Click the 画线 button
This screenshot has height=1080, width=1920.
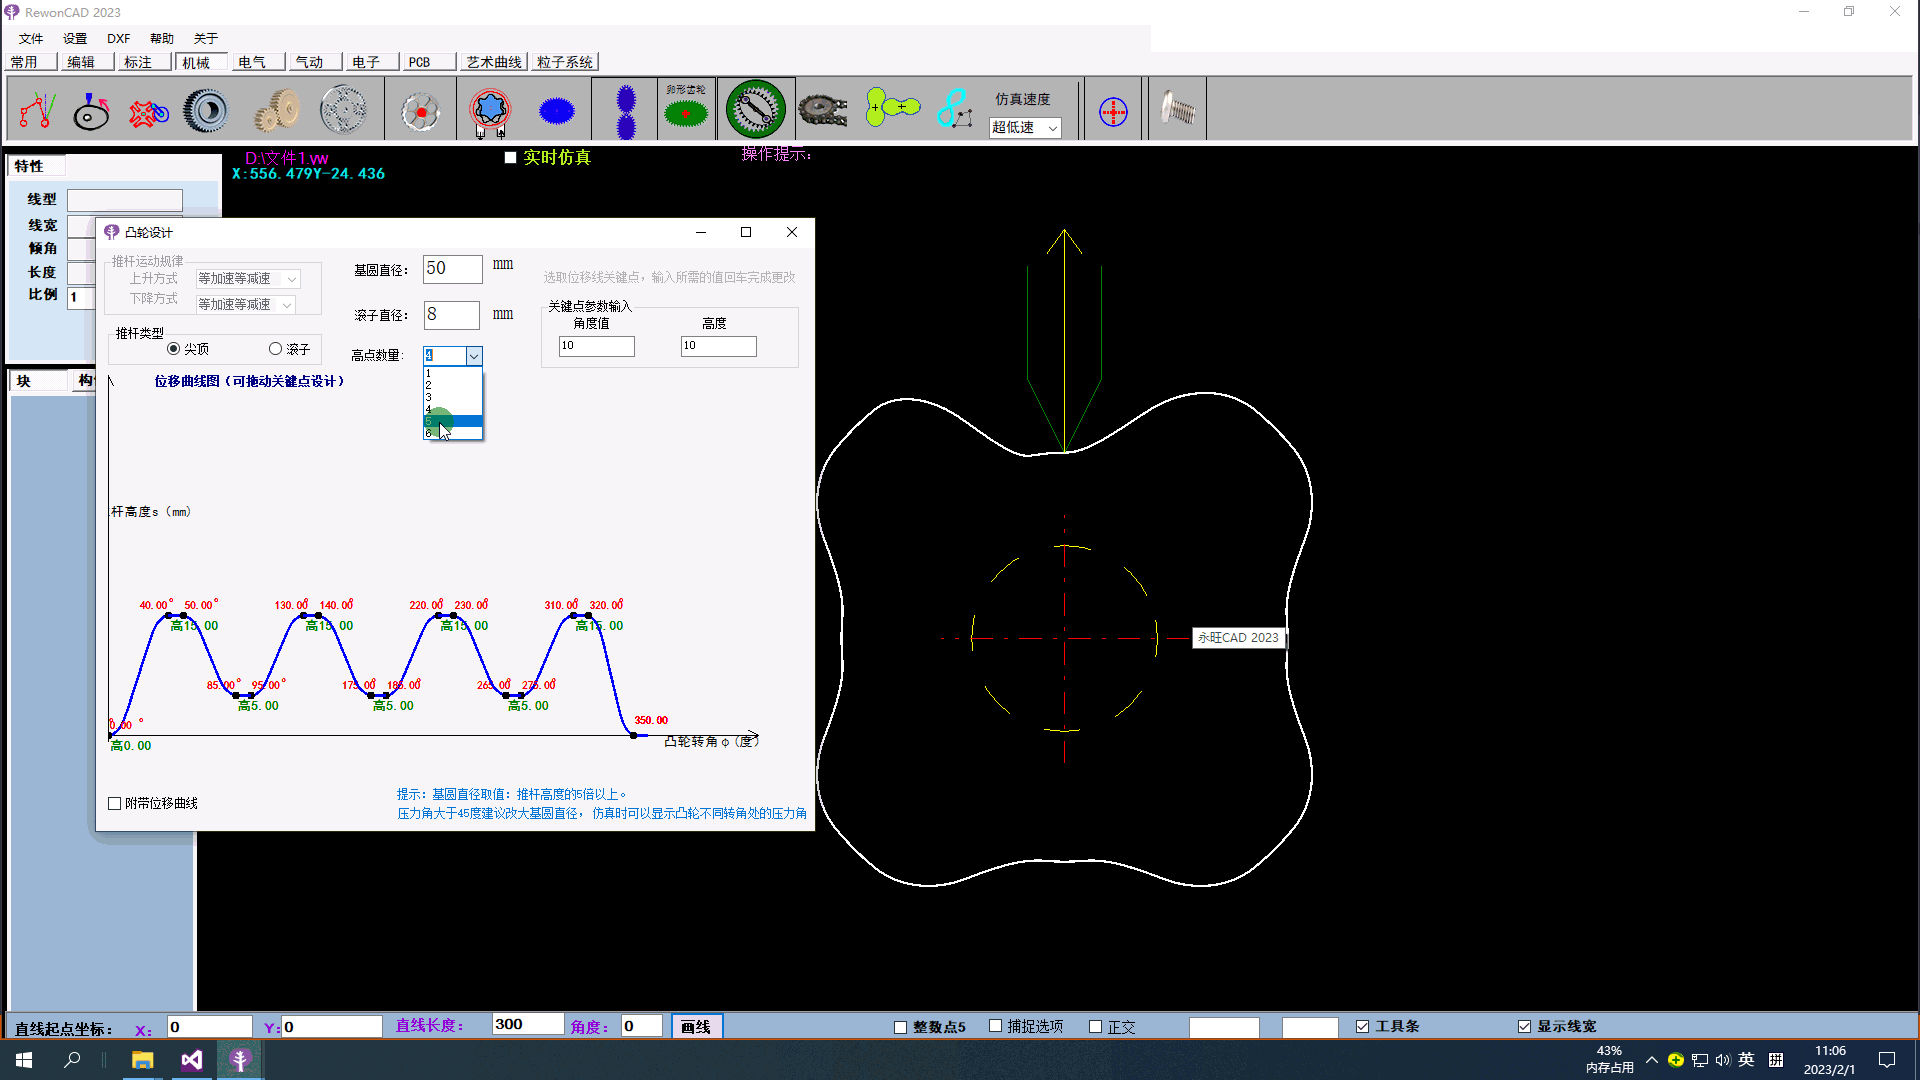coord(696,1026)
